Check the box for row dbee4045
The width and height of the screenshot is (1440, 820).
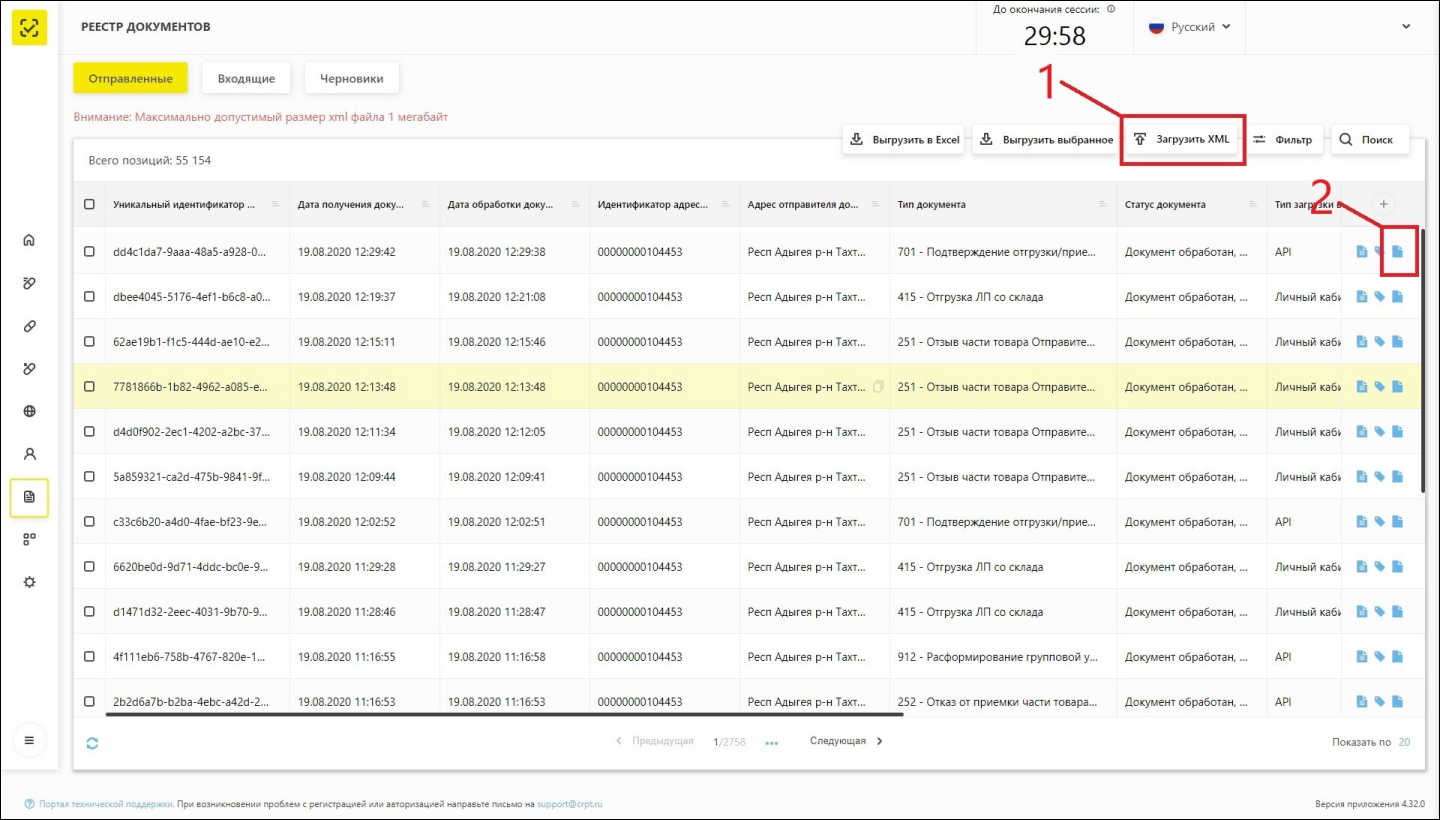89,296
